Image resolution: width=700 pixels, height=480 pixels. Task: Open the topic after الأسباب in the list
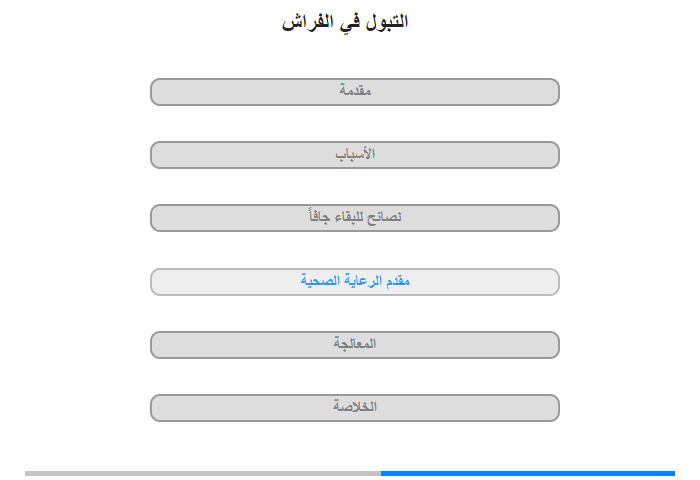354,218
